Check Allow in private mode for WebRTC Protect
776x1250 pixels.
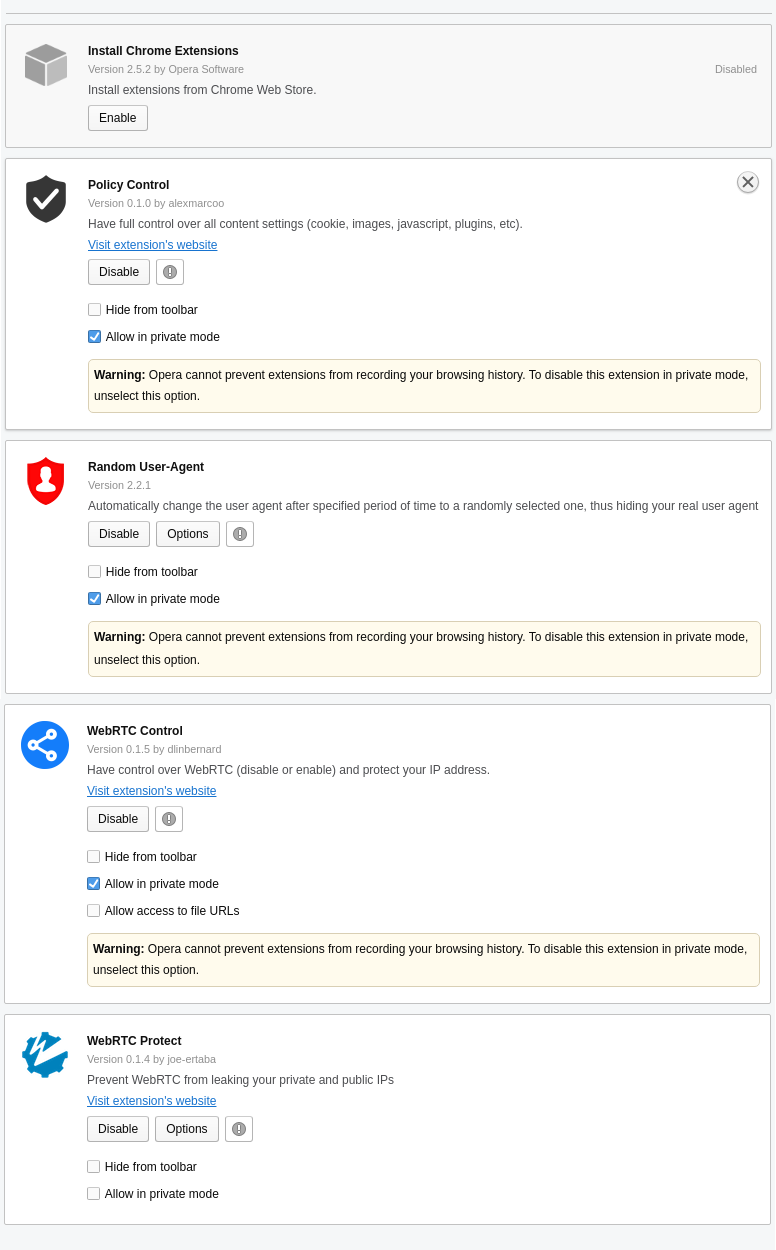click(93, 1193)
